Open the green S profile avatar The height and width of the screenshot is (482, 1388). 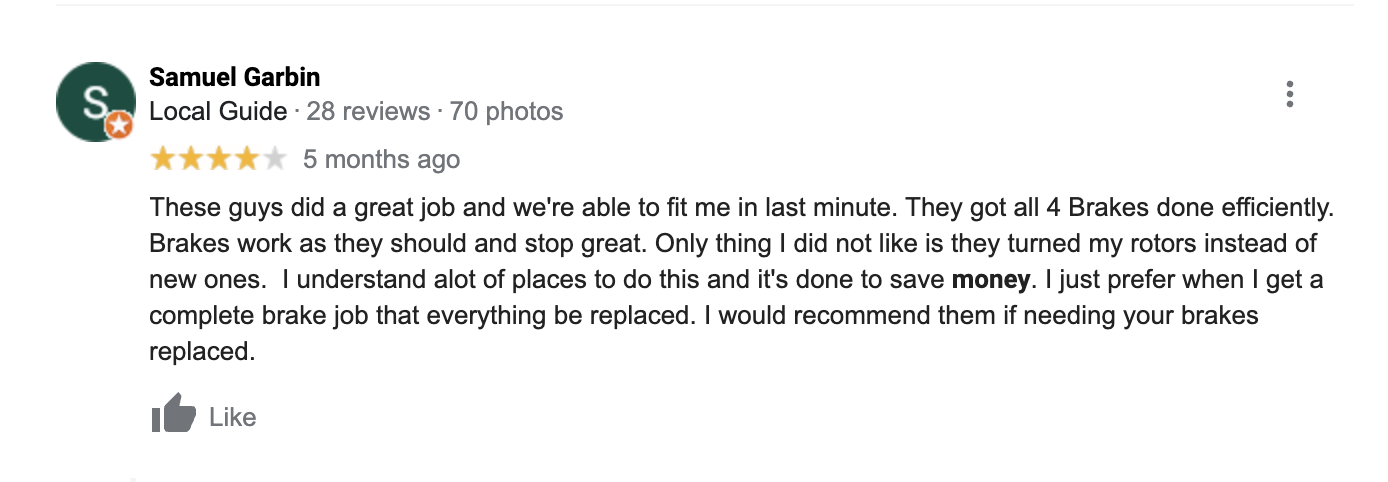coord(96,101)
